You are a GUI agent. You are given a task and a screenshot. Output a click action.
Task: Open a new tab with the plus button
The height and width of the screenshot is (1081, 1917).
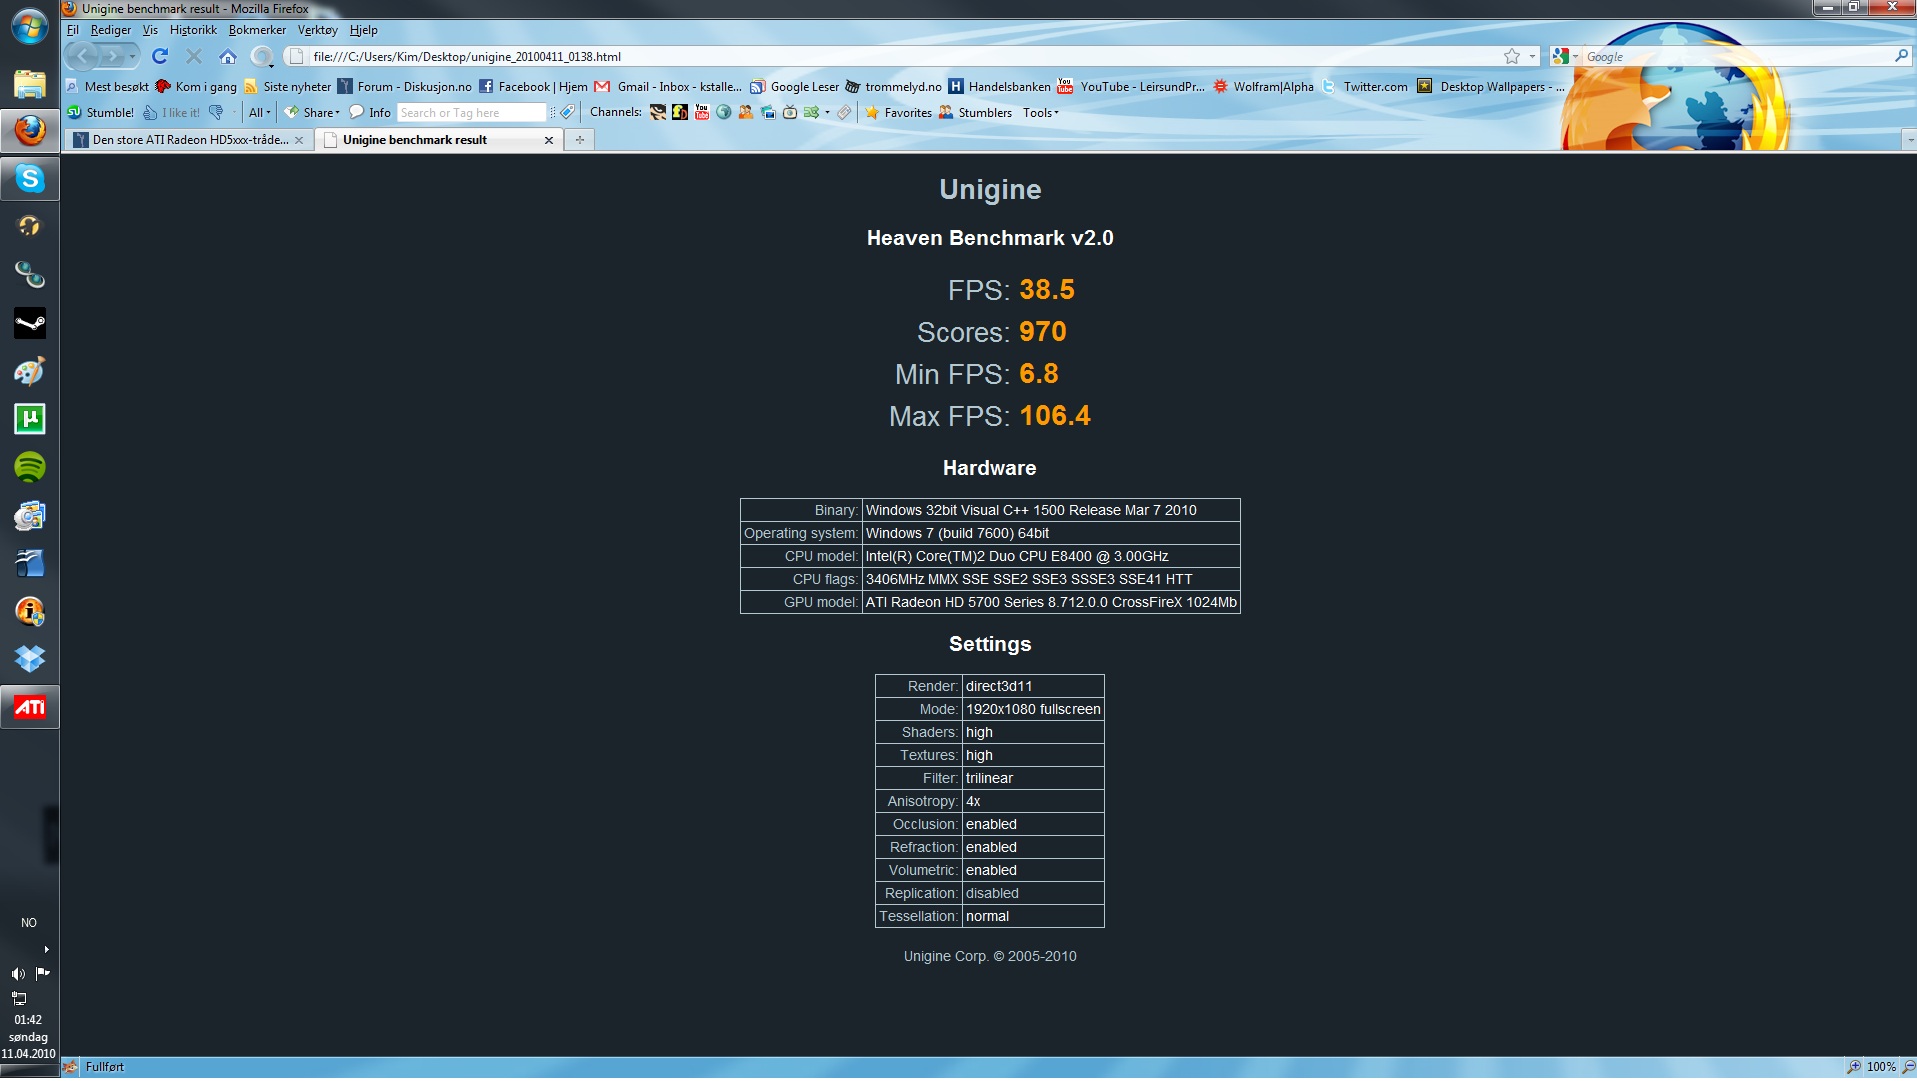pyautogui.click(x=580, y=140)
